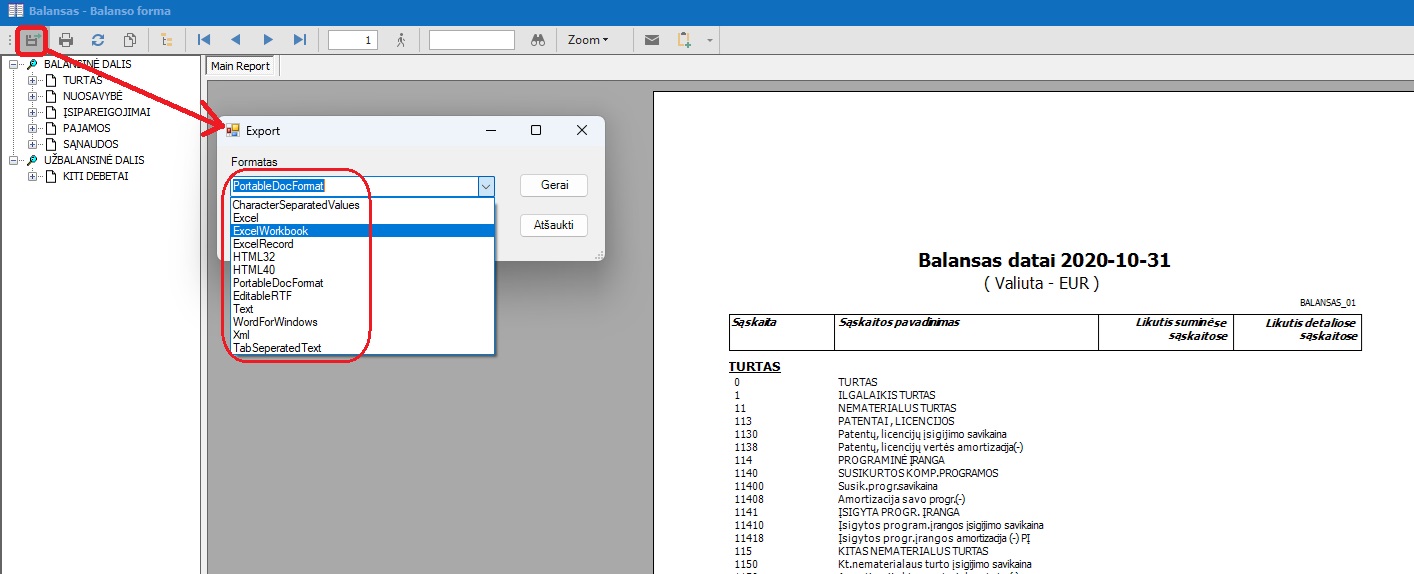Click the binoculars Find Text icon
Screen dimensions: 1414x574
(x=537, y=40)
